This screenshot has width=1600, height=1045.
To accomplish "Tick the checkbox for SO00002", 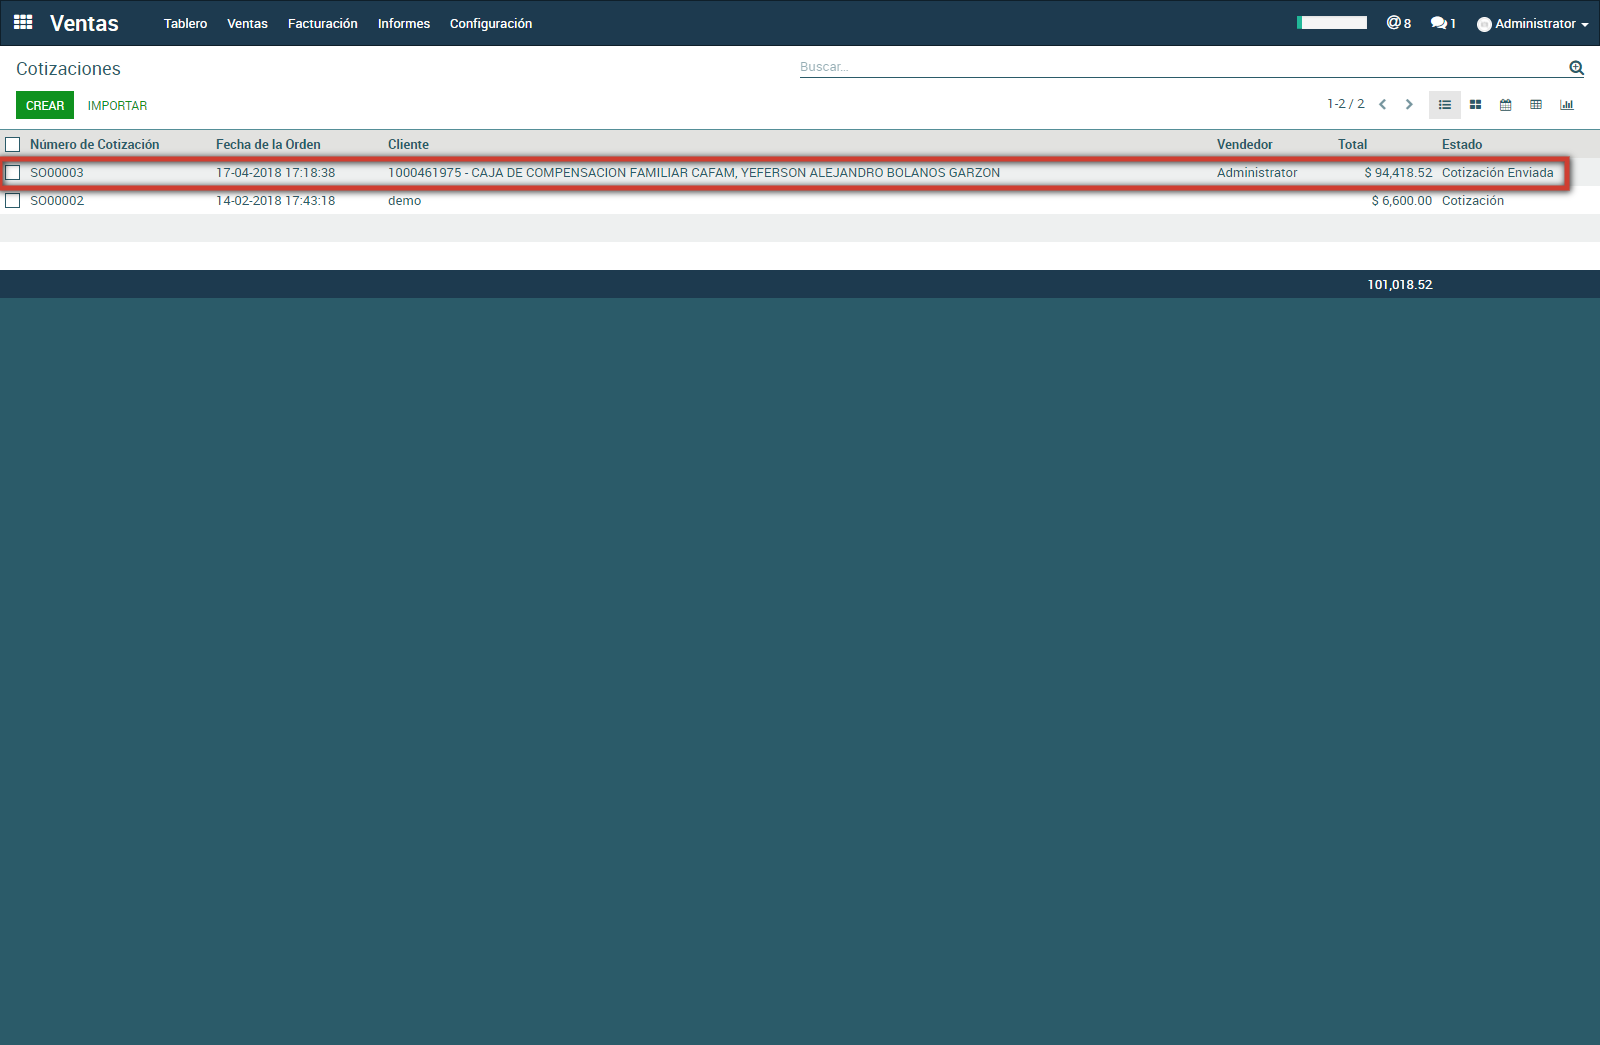I will [13, 201].
